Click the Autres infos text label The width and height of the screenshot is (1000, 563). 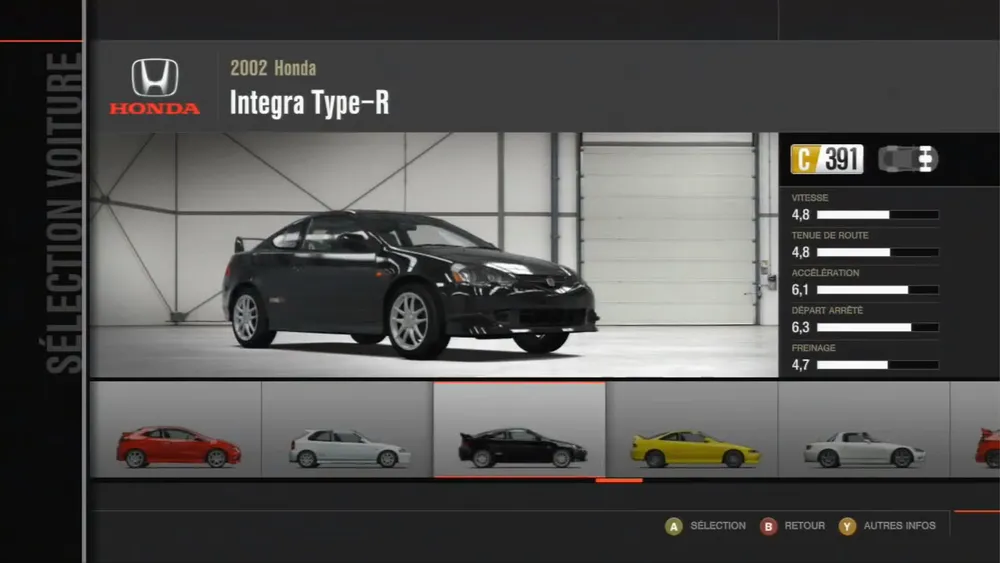pos(899,526)
